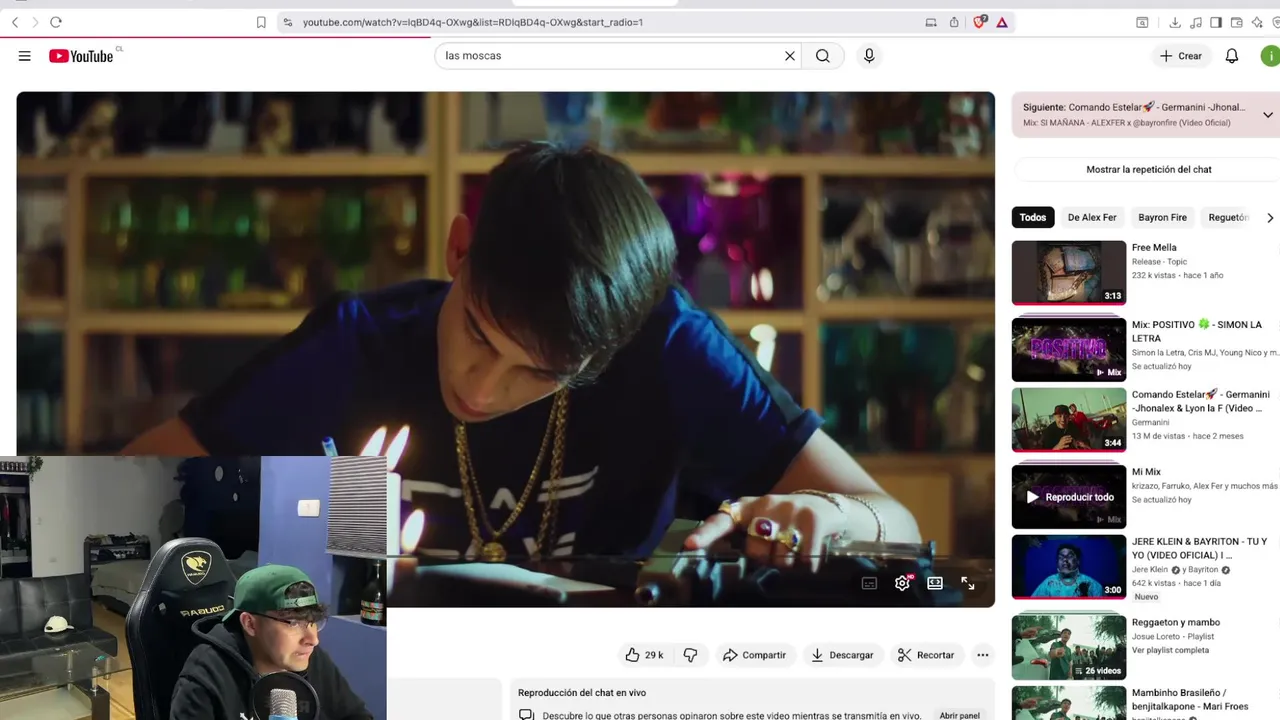This screenshot has height=720, width=1280.
Task: Click the Nuevo badge under Jere Klein video
Action: [1146, 597]
